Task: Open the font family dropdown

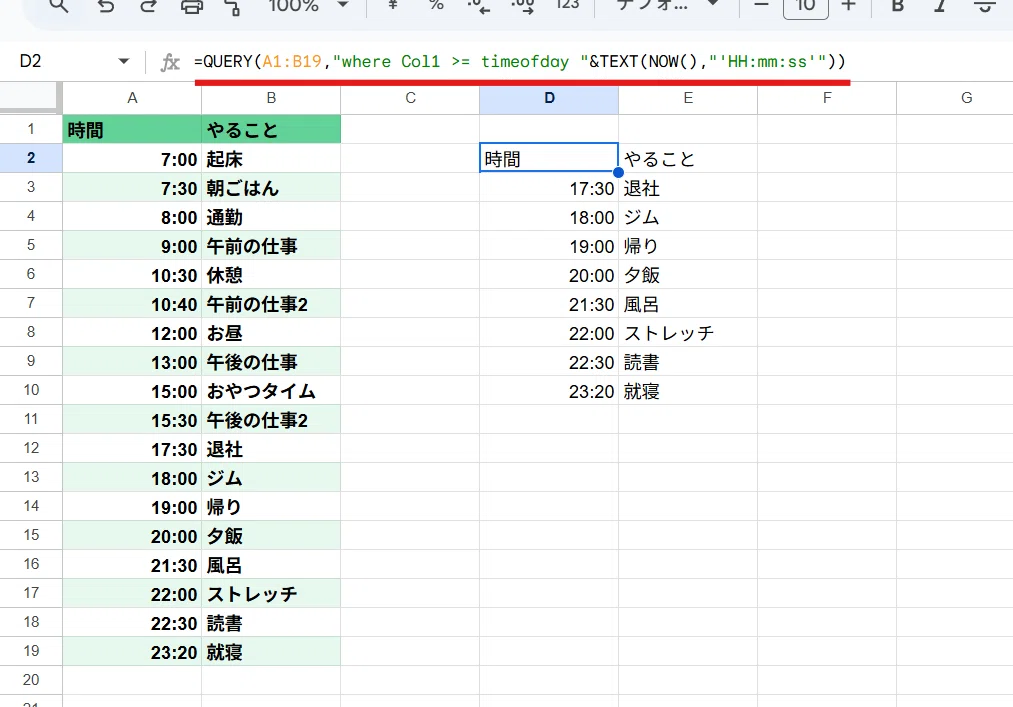Action: coord(667,5)
